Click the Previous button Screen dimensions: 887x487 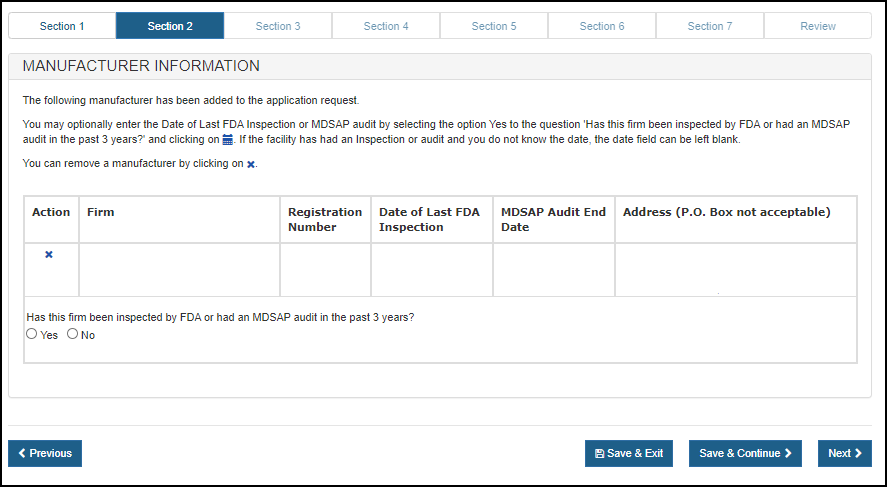point(45,453)
